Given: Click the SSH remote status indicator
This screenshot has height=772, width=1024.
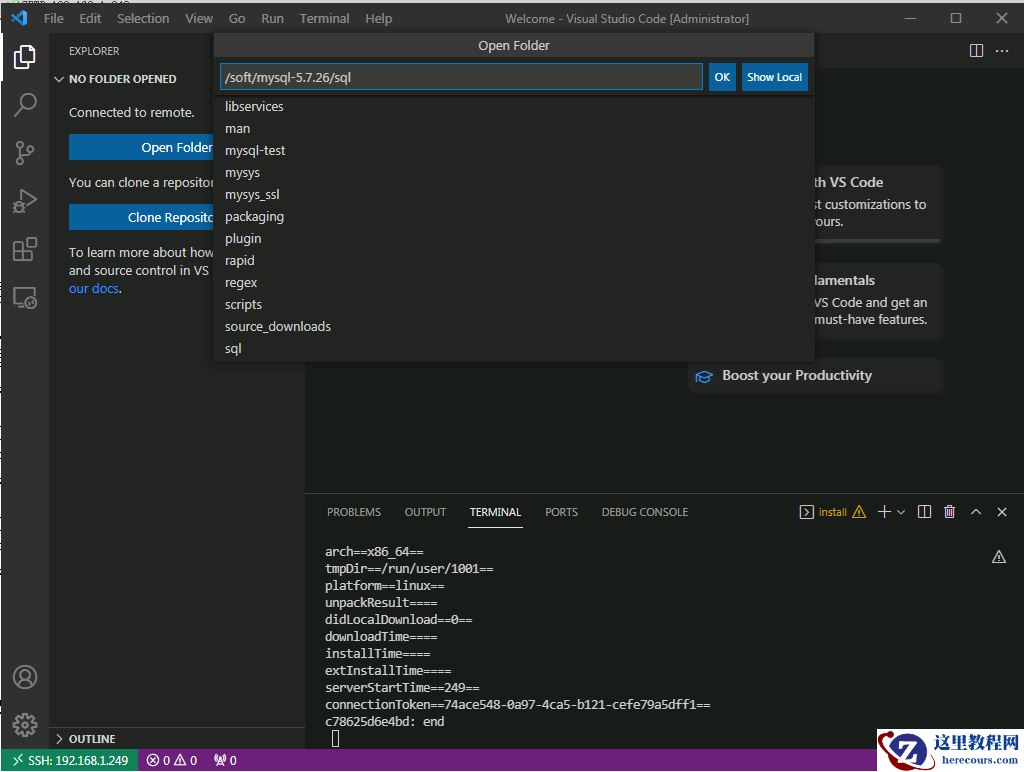Looking at the screenshot, I should [x=70, y=760].
